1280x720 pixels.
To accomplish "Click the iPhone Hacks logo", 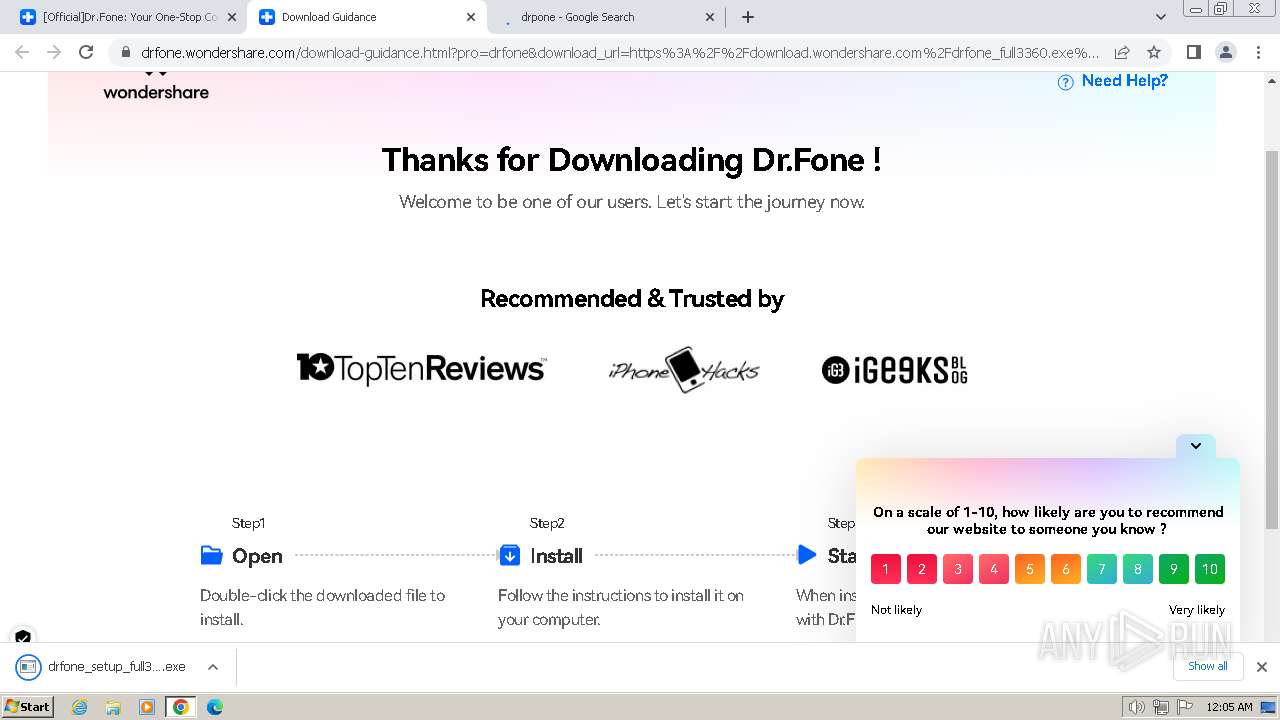I will [x=684, y=370].
